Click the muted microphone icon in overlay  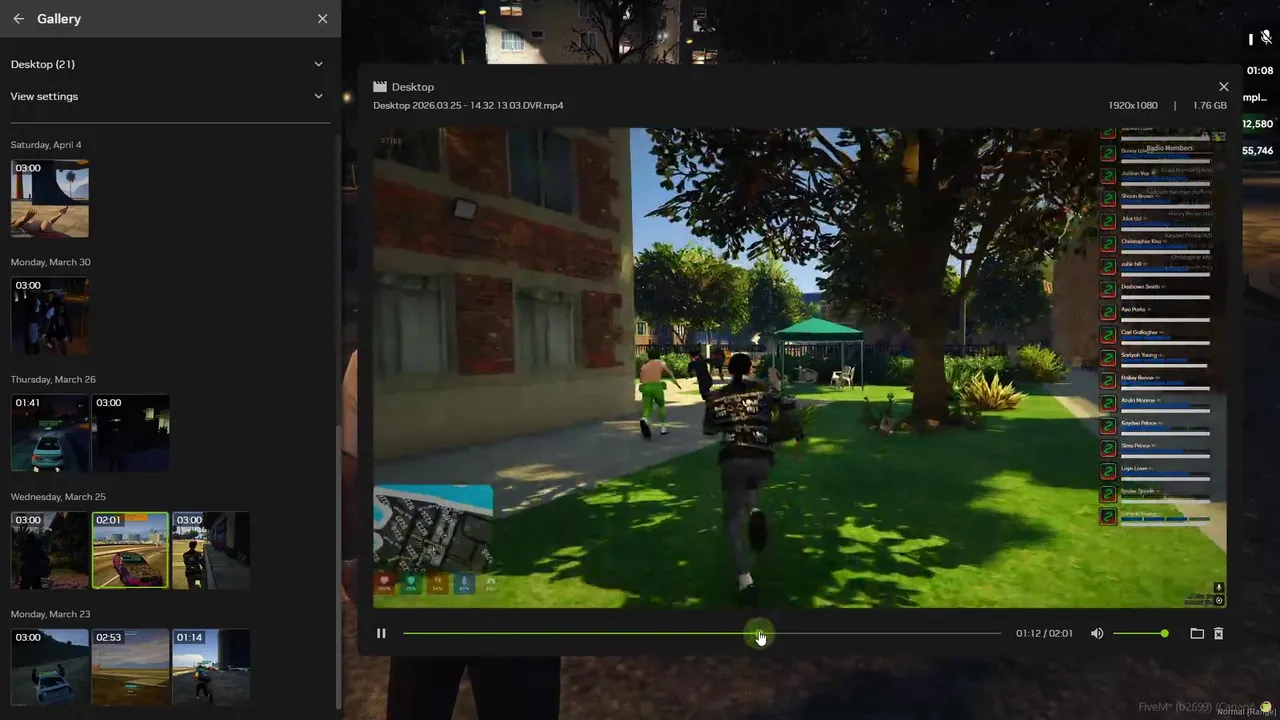click(1266, 38)
